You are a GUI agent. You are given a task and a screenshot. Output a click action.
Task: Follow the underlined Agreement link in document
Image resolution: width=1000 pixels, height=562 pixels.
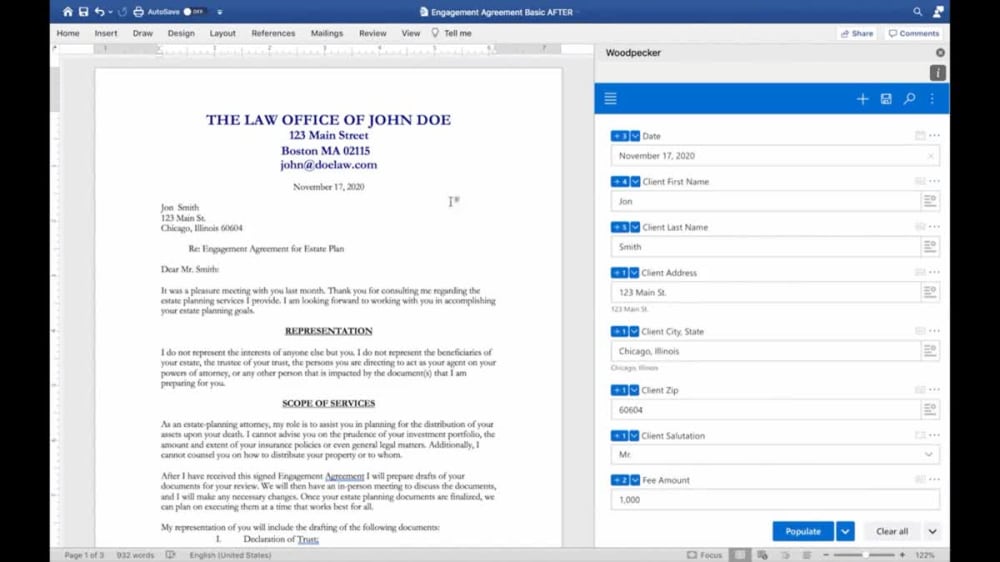point(344,476)
